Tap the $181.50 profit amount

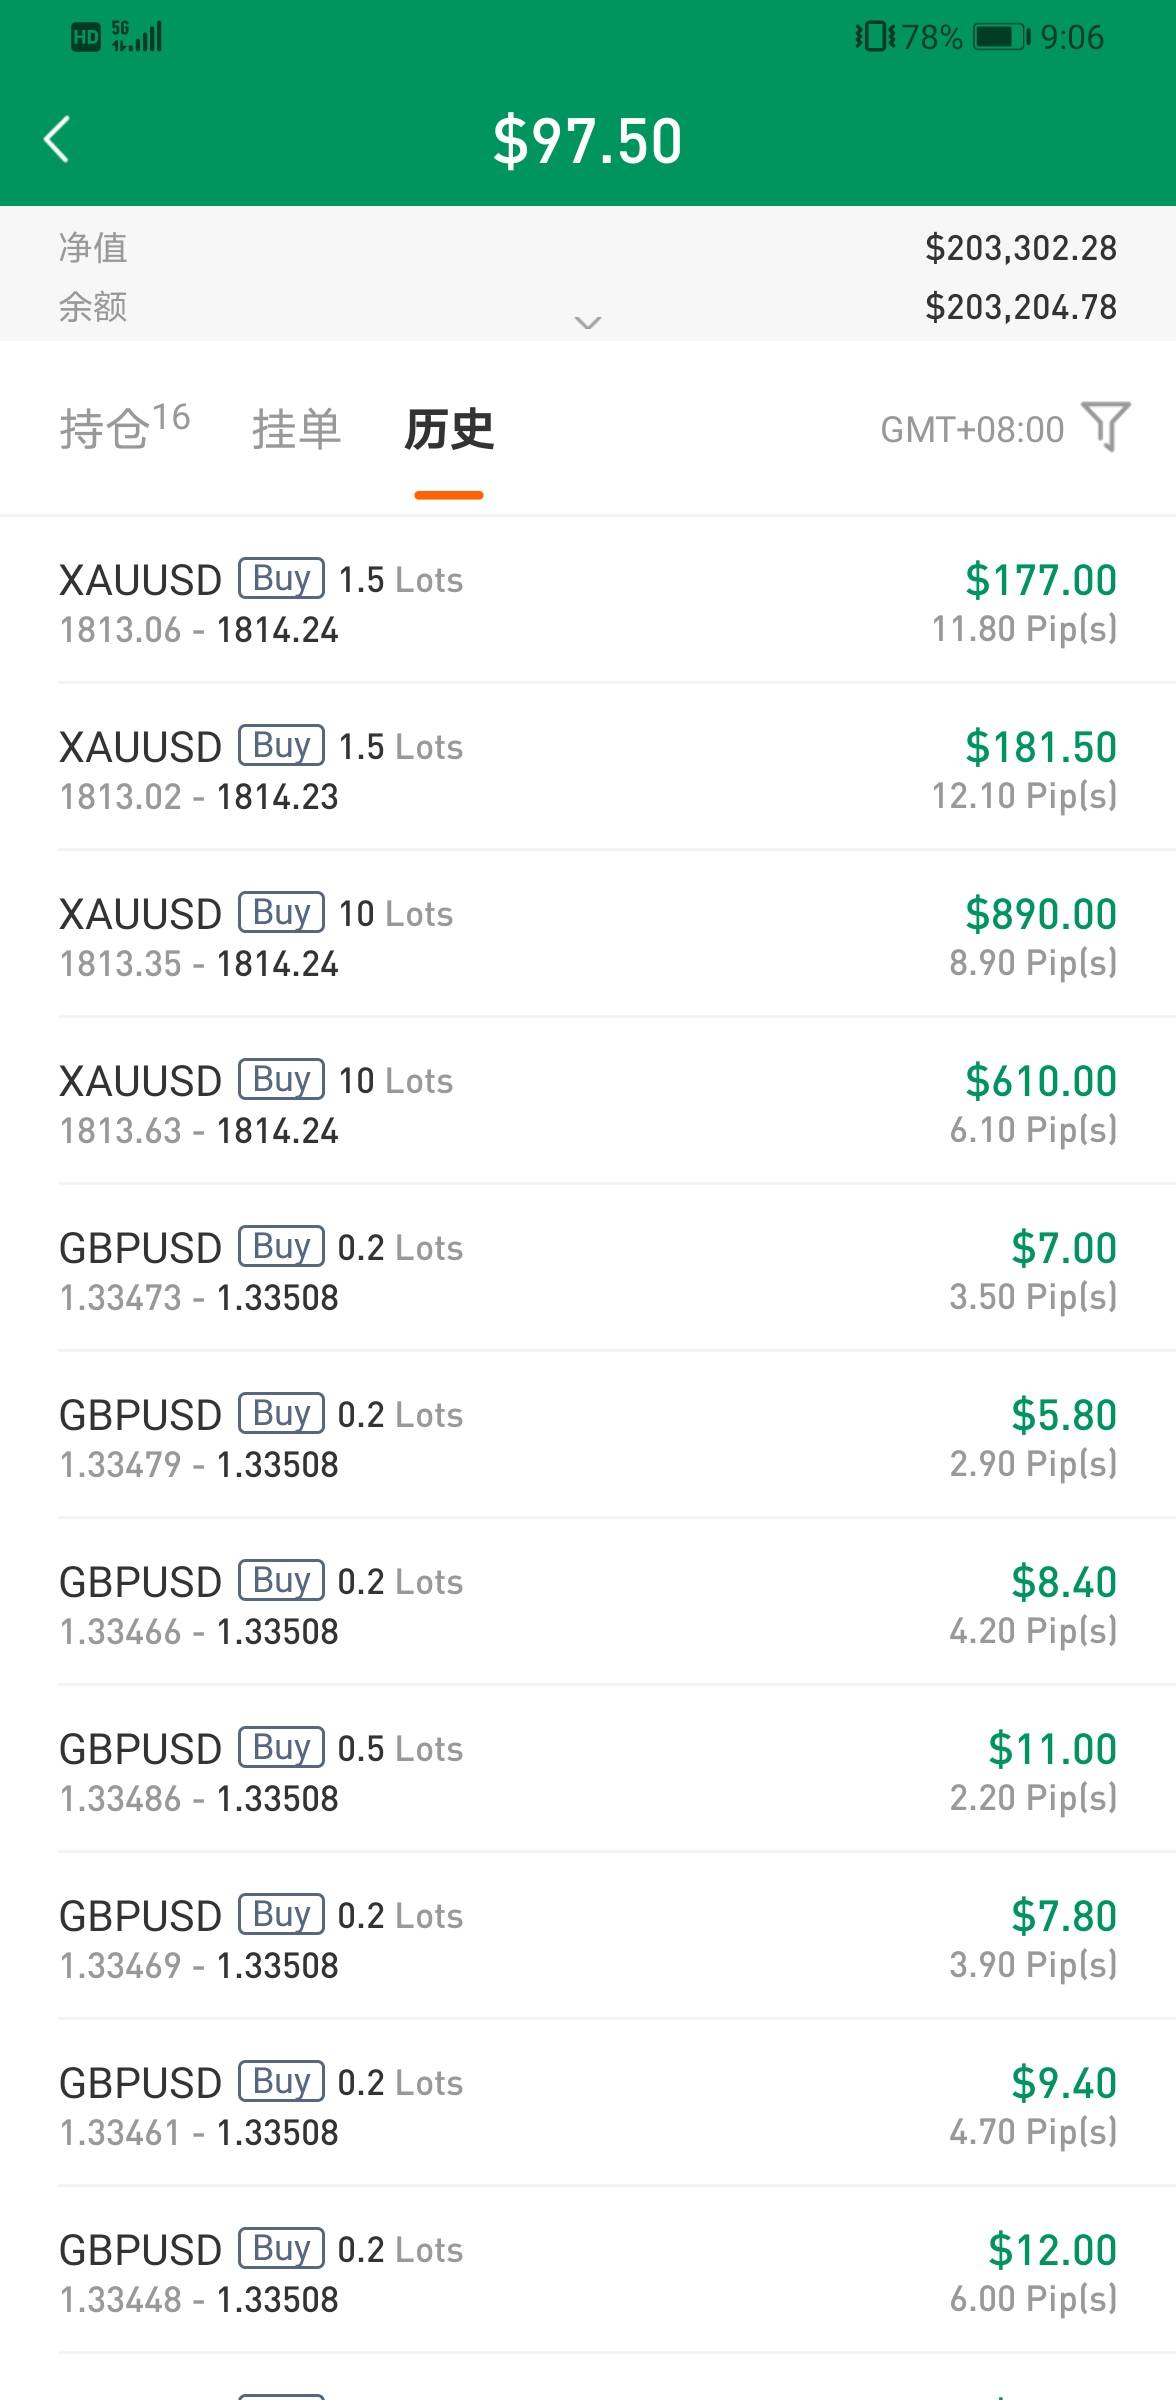1040,747
